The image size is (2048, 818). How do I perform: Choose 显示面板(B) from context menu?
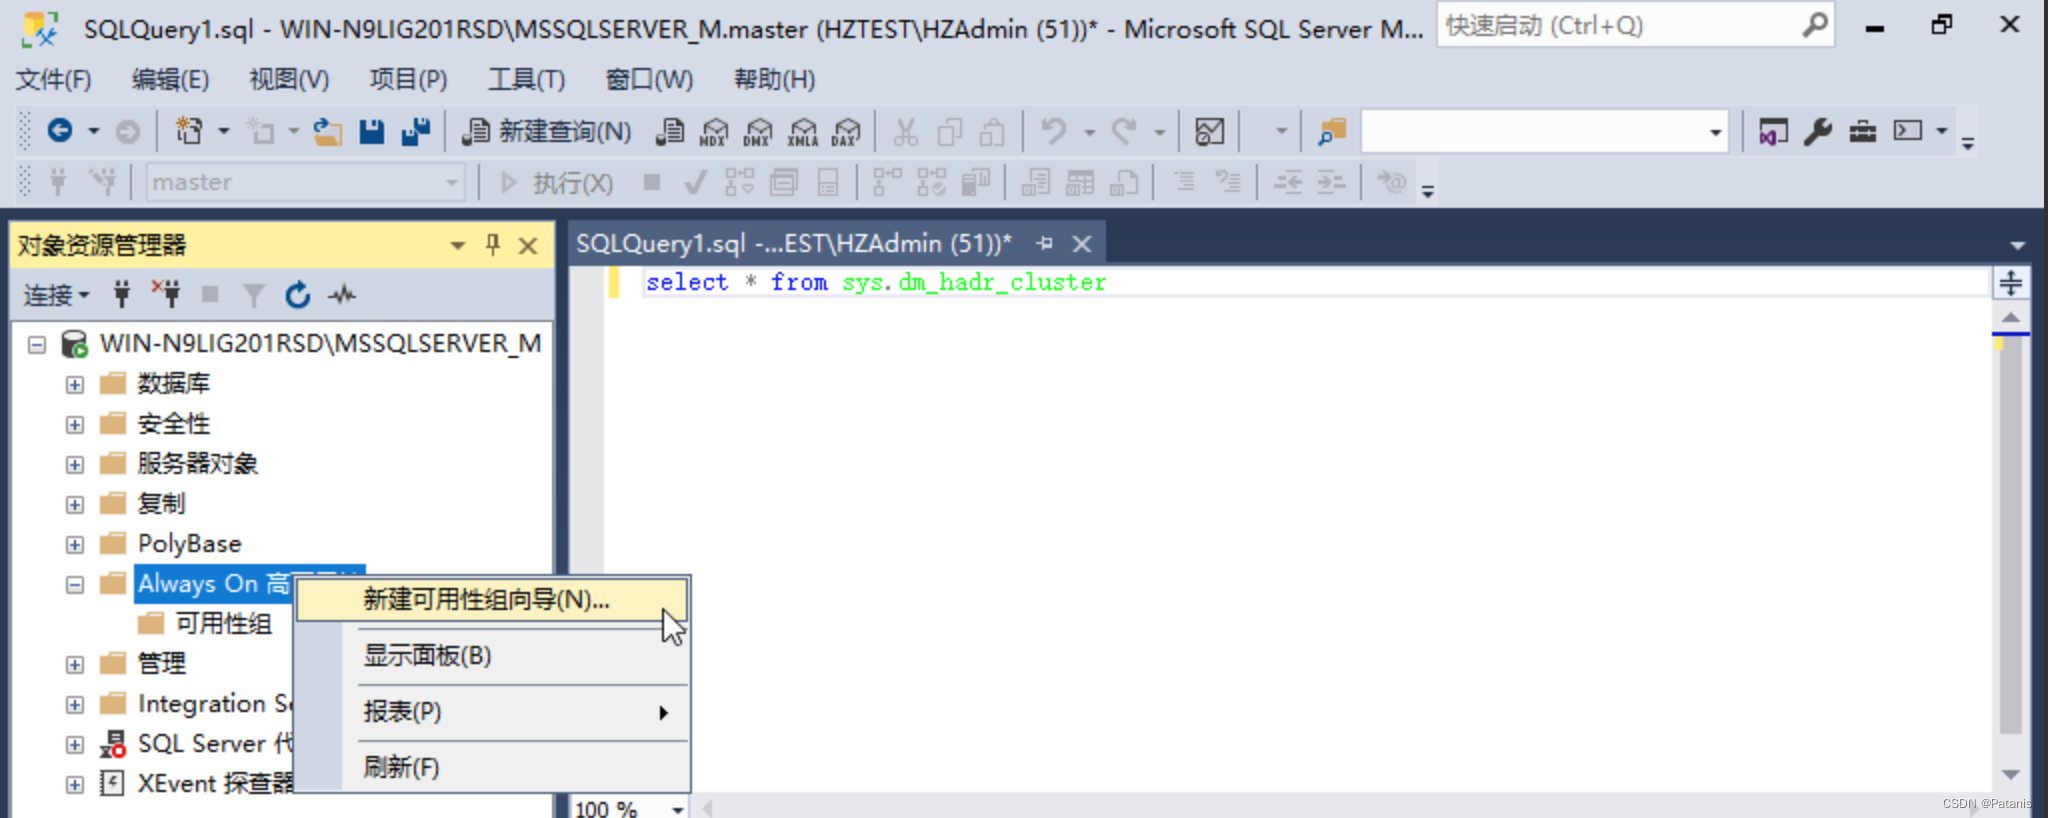click(x=492, y=656)
